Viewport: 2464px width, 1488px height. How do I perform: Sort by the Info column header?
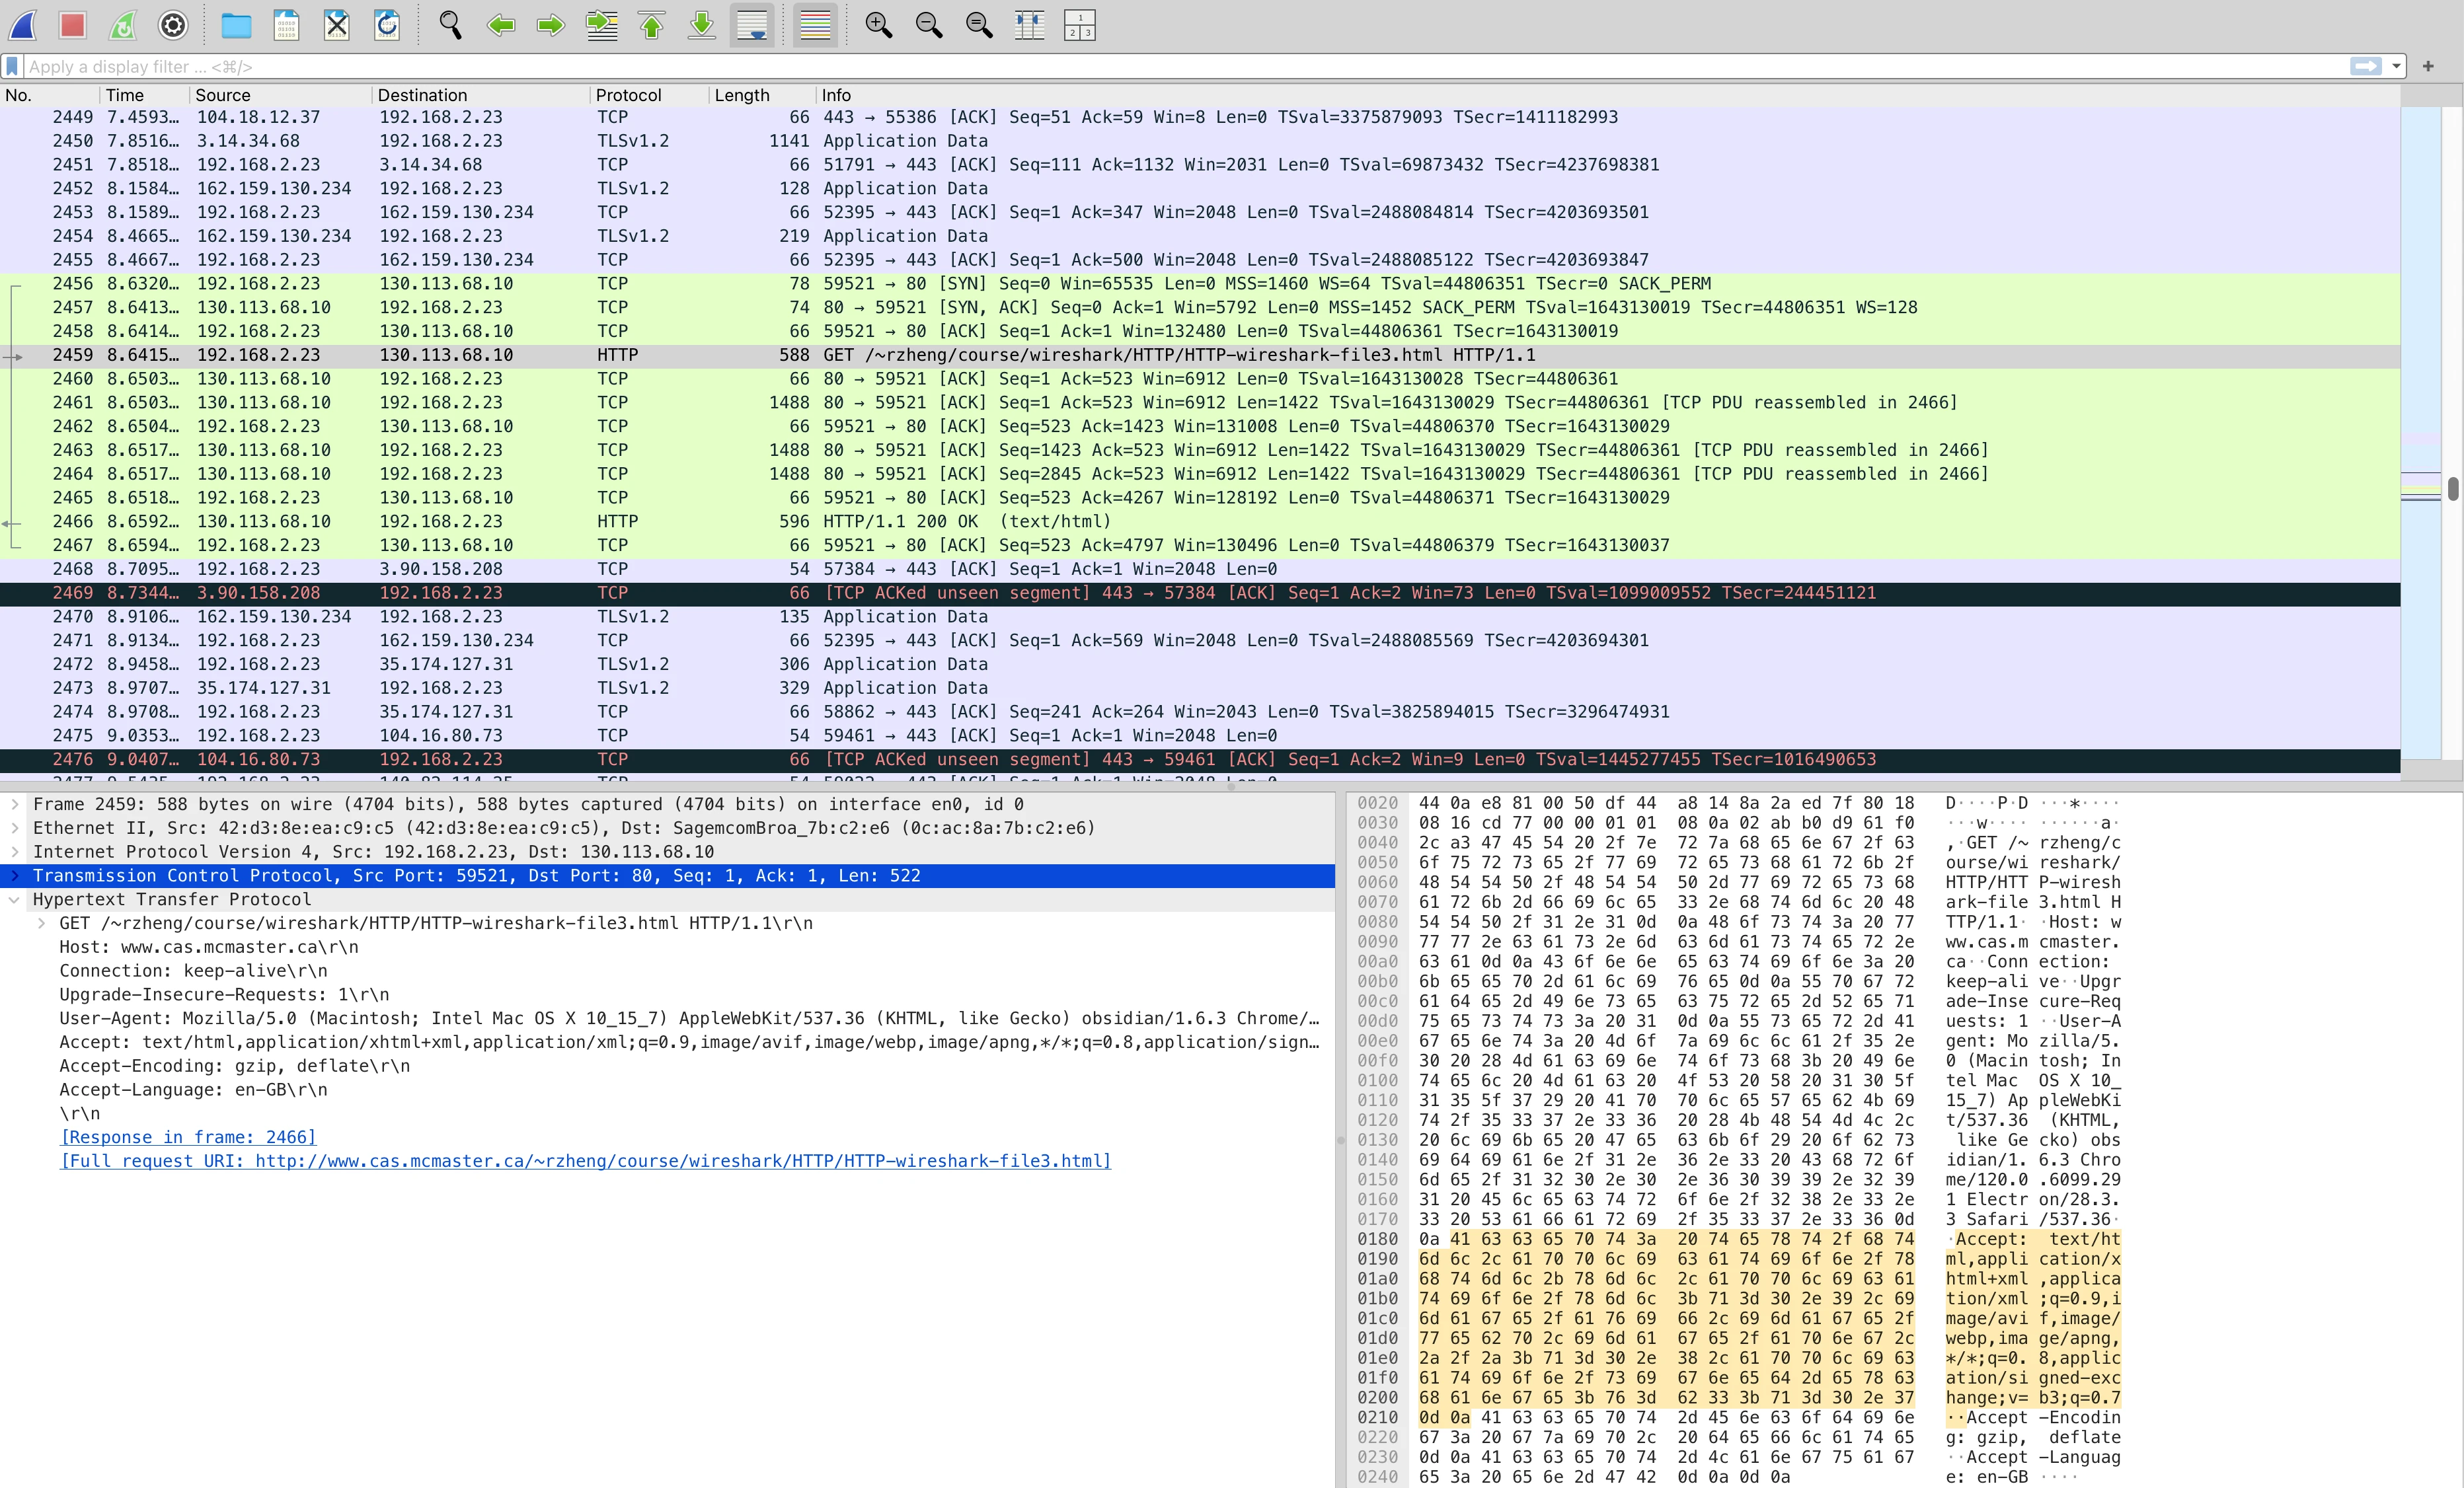[x=1608, y=95]
